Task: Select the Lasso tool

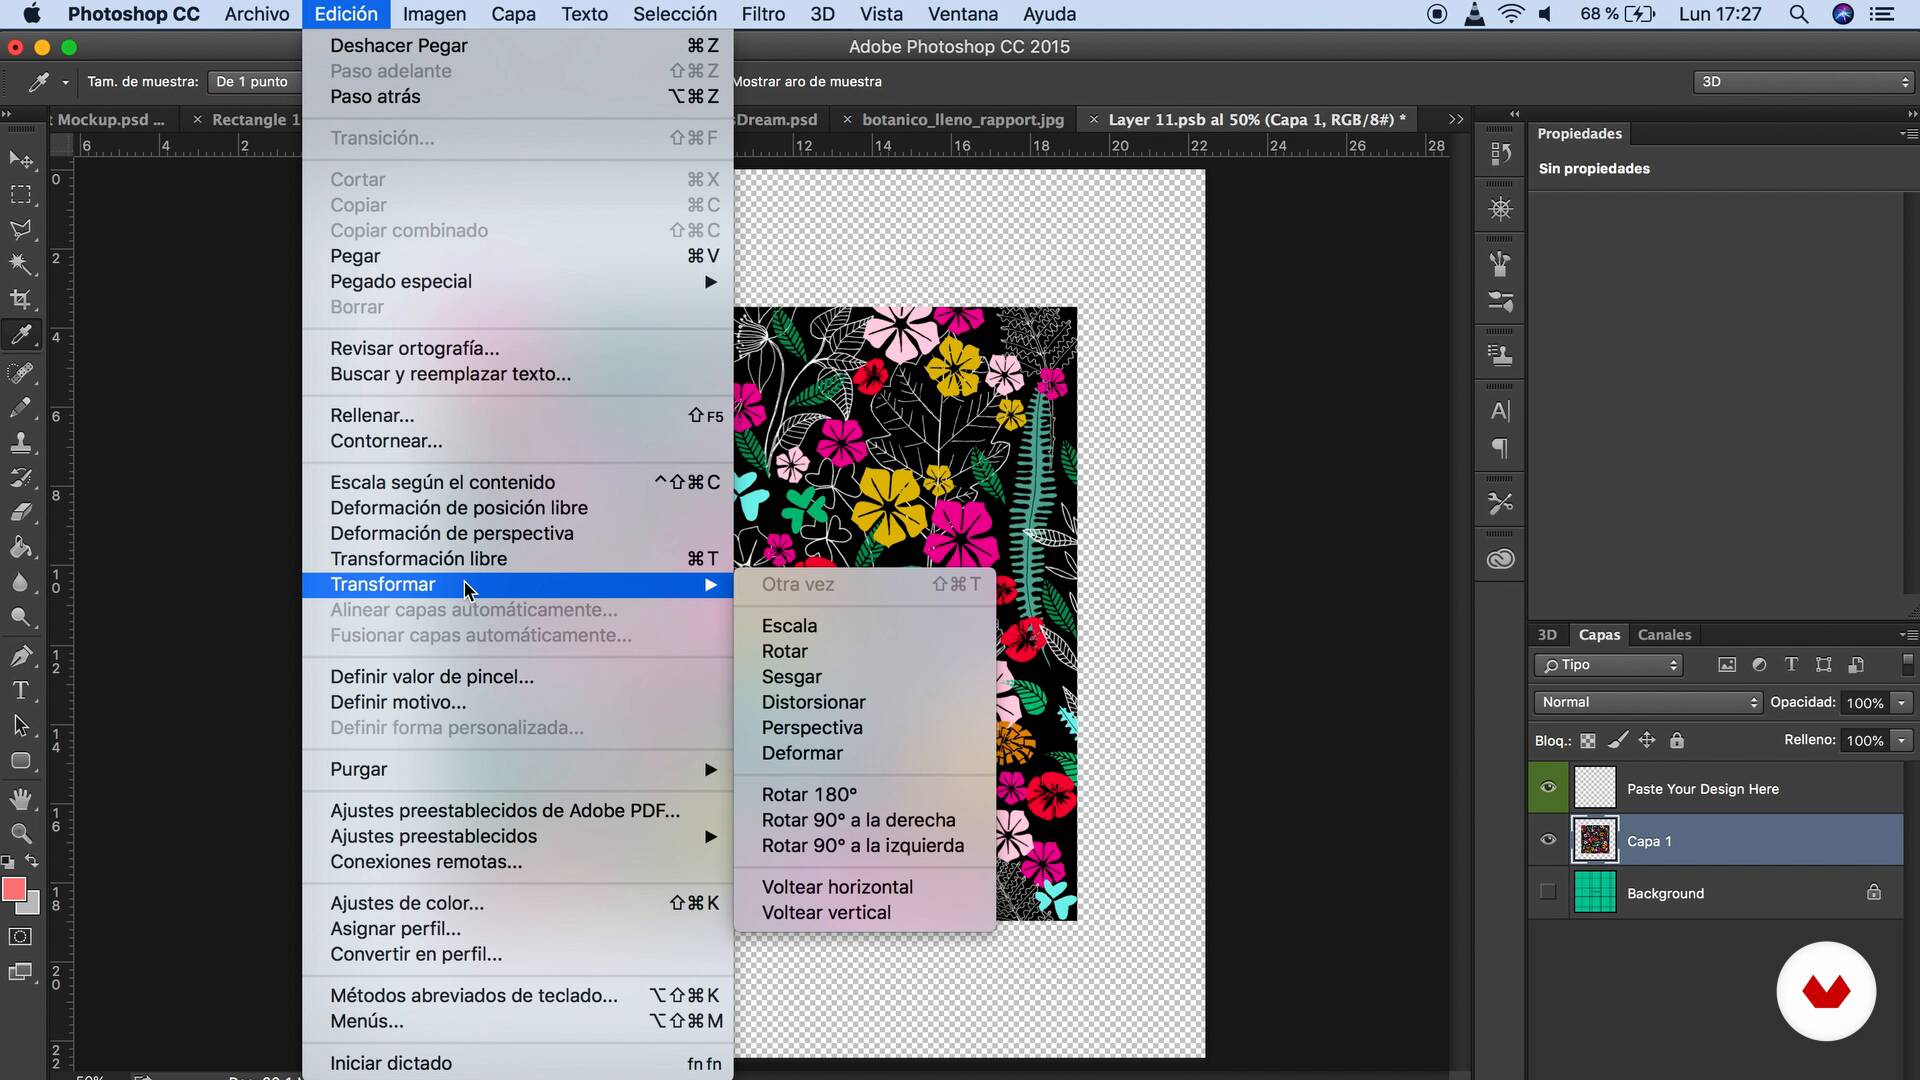Action: 21,230
